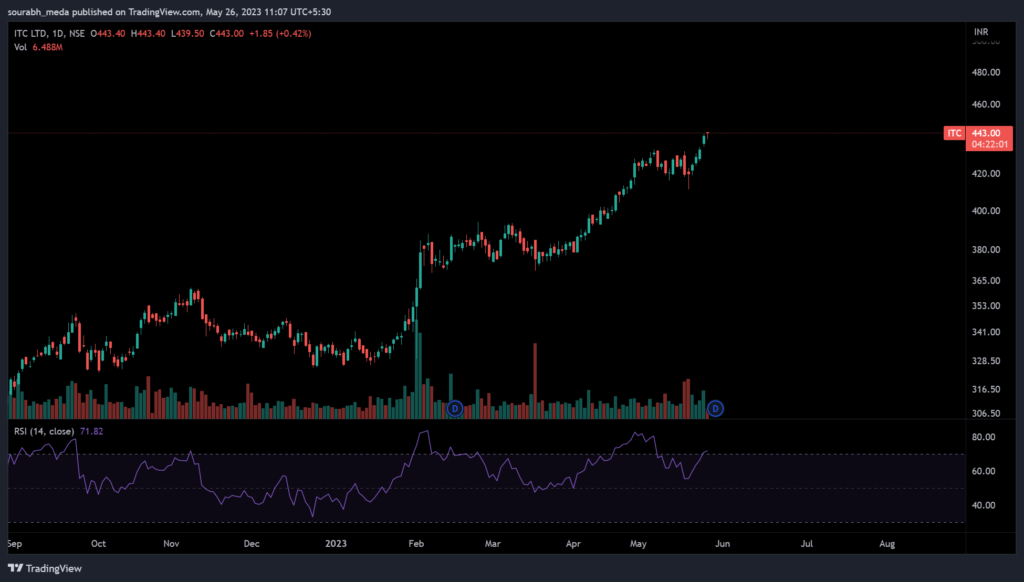Screen dimensions: 1024x582
Task: Open the dividend marker near late May
Action: coord(715,409)
